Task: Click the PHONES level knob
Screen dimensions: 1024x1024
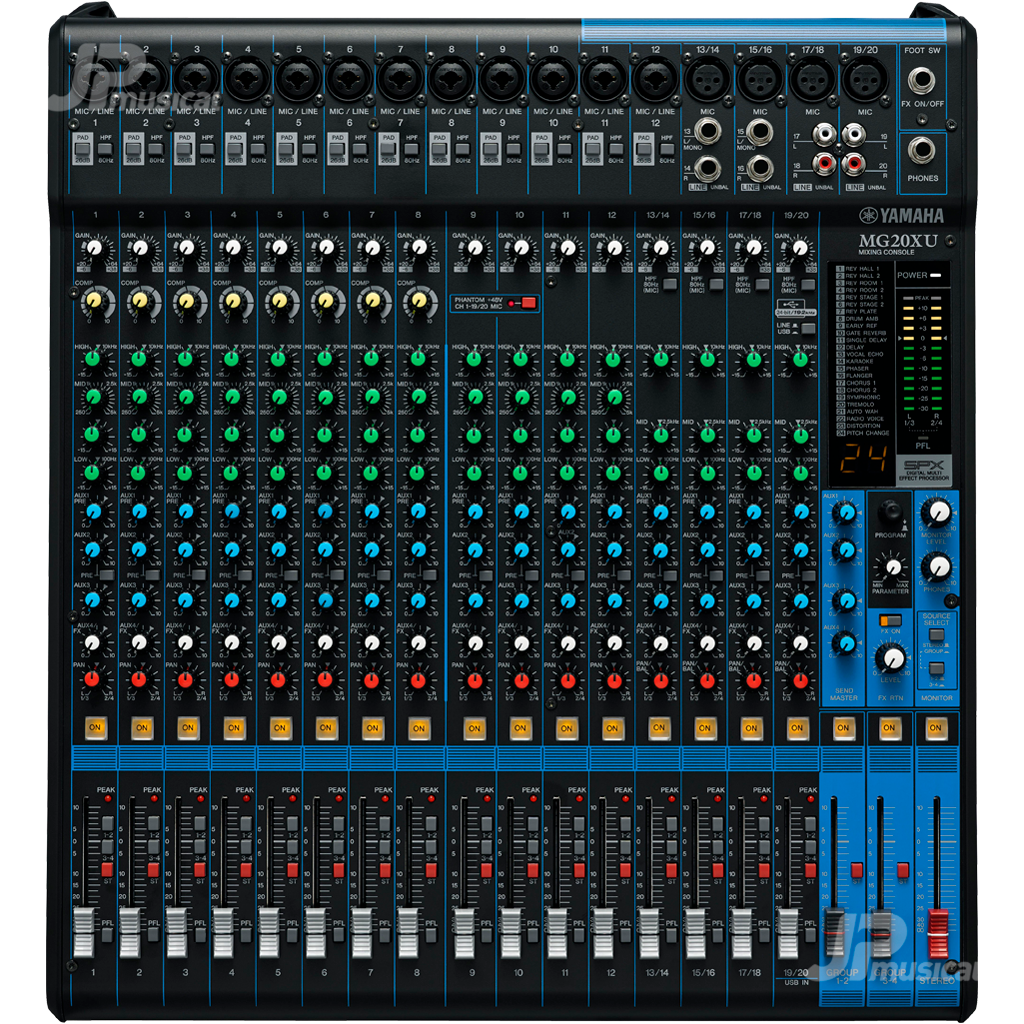Action: click(938, 567)
